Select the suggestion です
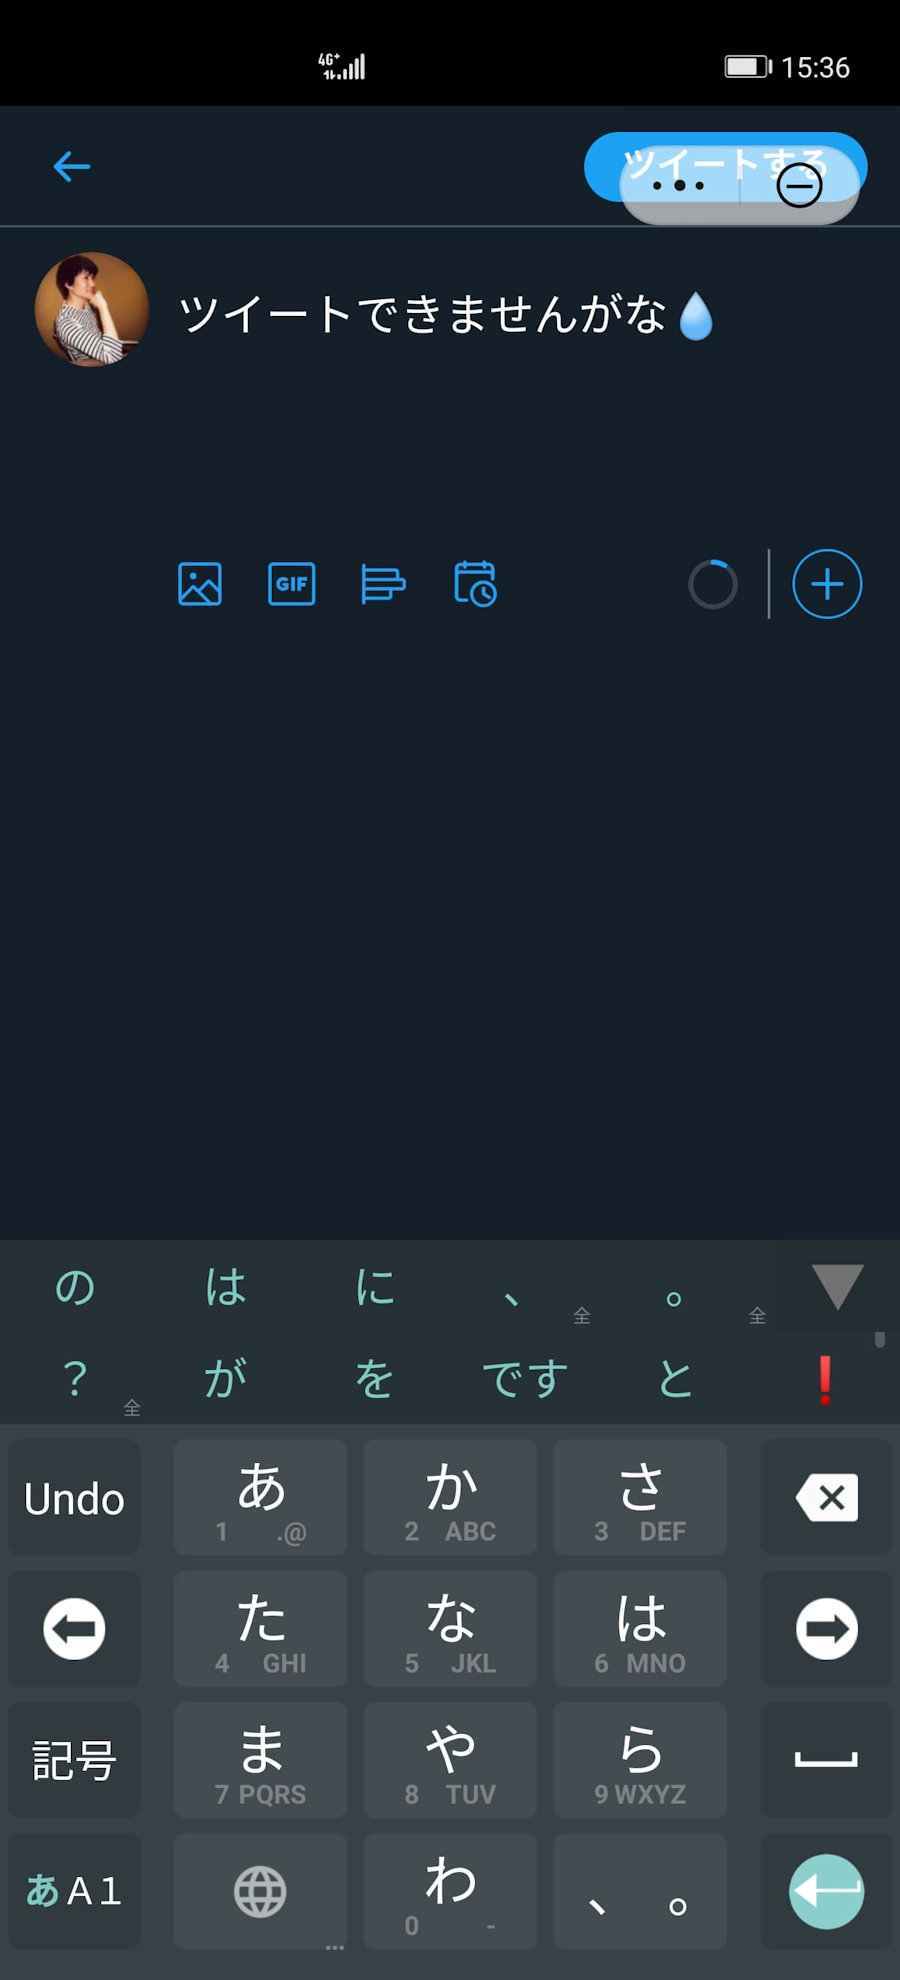 pyautogui.click(x=525, y=1379)
